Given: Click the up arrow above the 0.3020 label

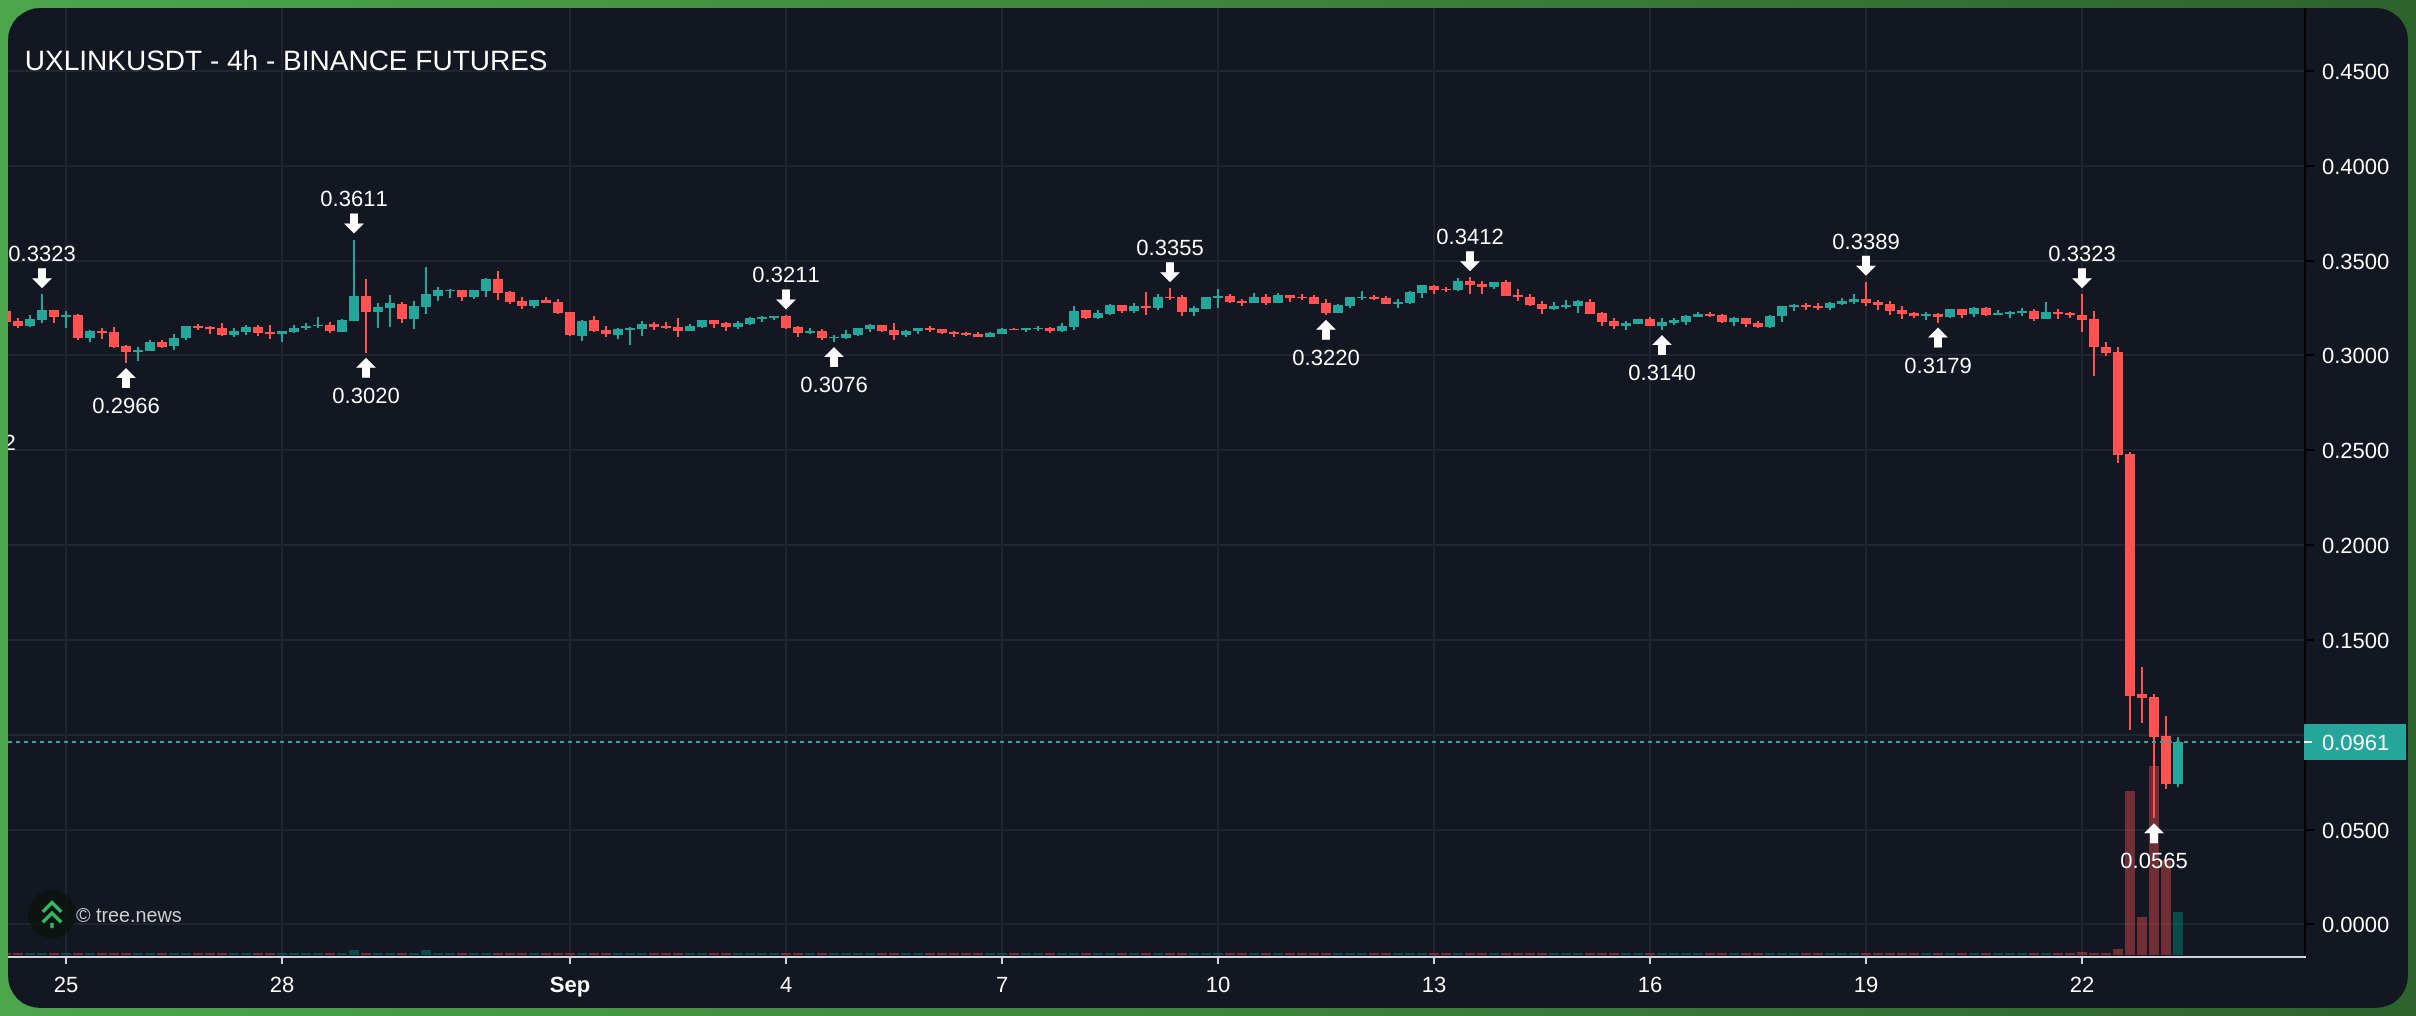Looking at the screenshot, I should click(366, 368).
